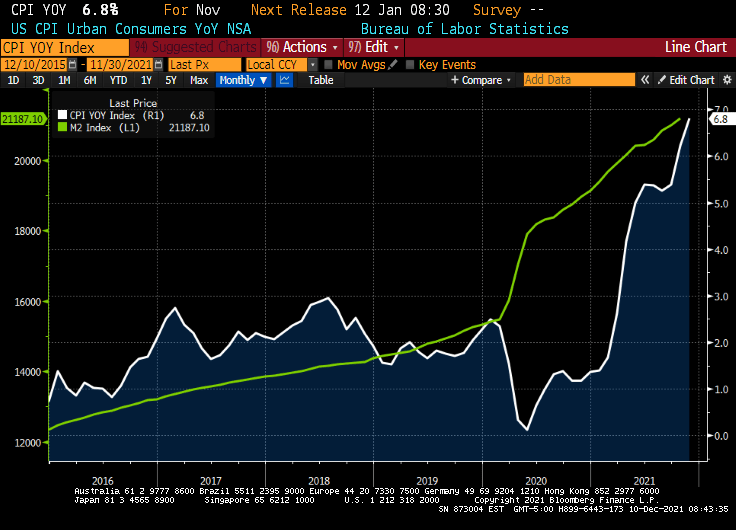736x530 pixels.
Task: Click the line chart type icon
Action: point(284,80)
